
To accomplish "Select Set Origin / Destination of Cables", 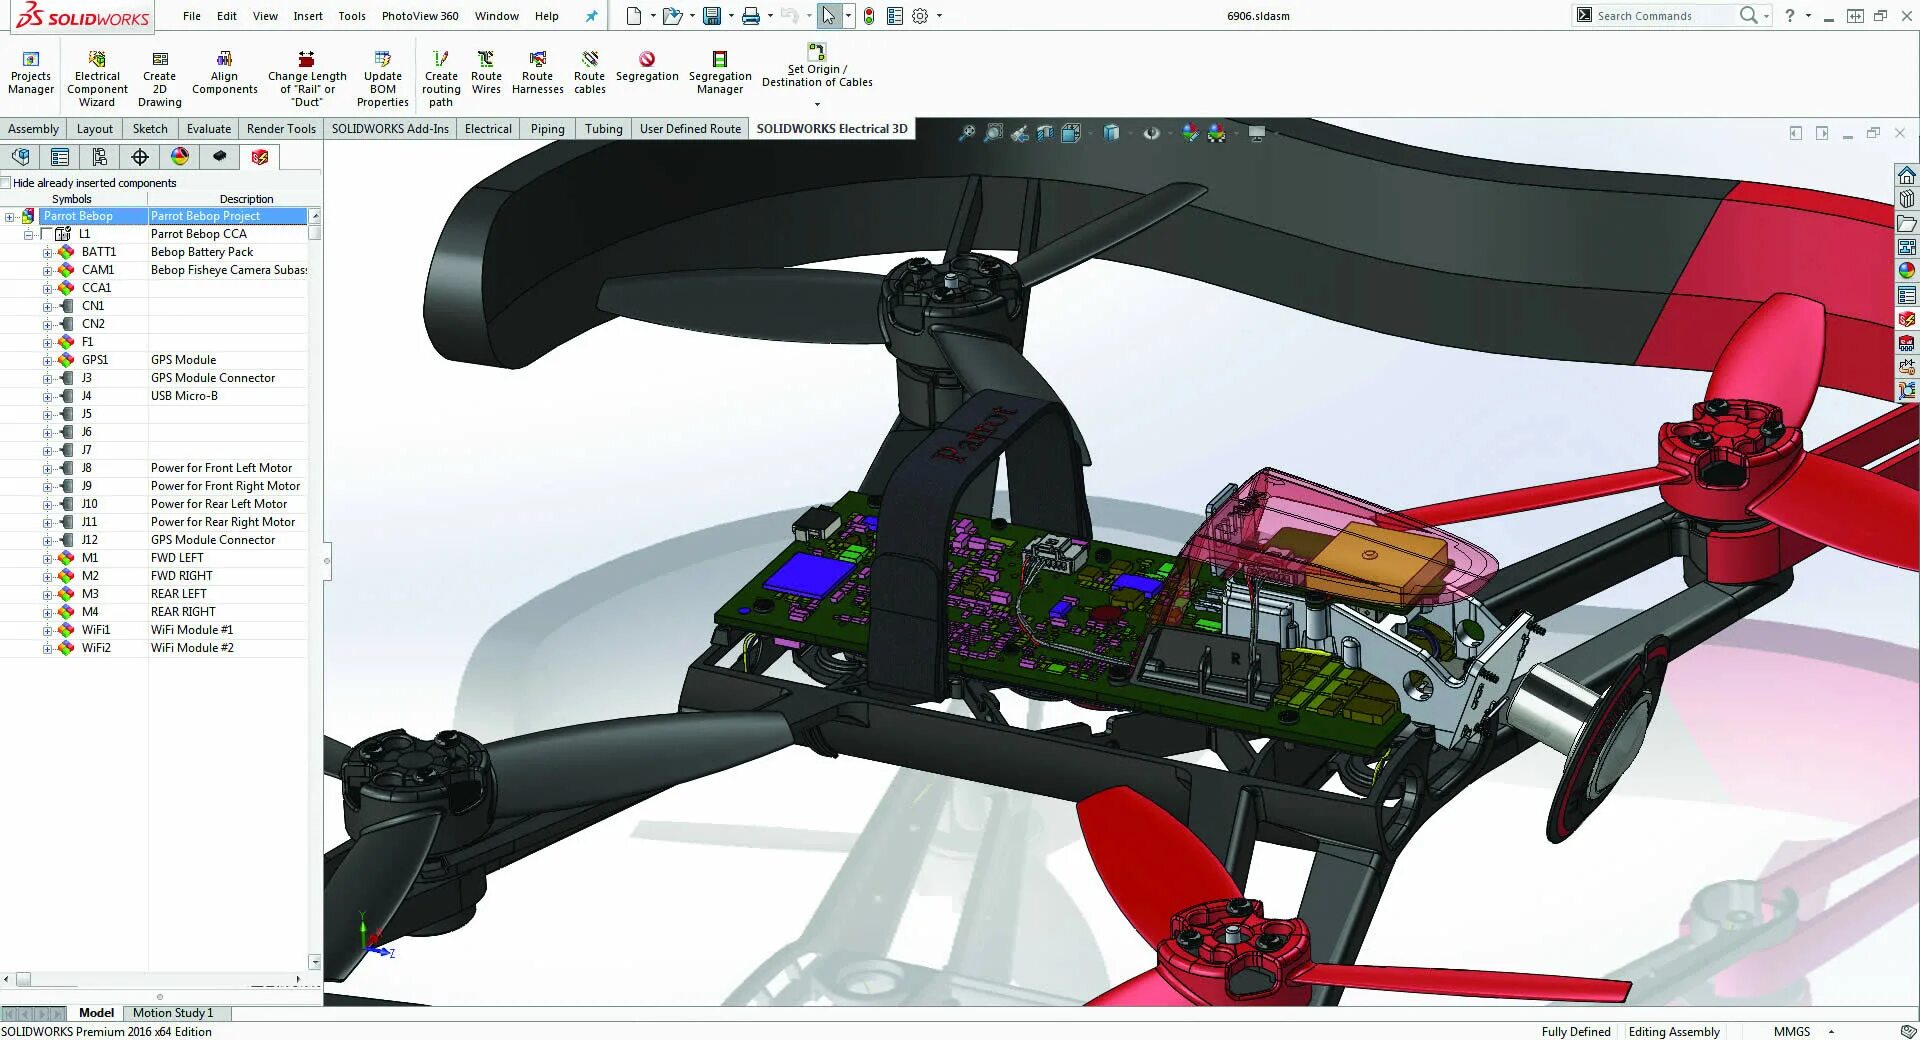I will 817,66.
